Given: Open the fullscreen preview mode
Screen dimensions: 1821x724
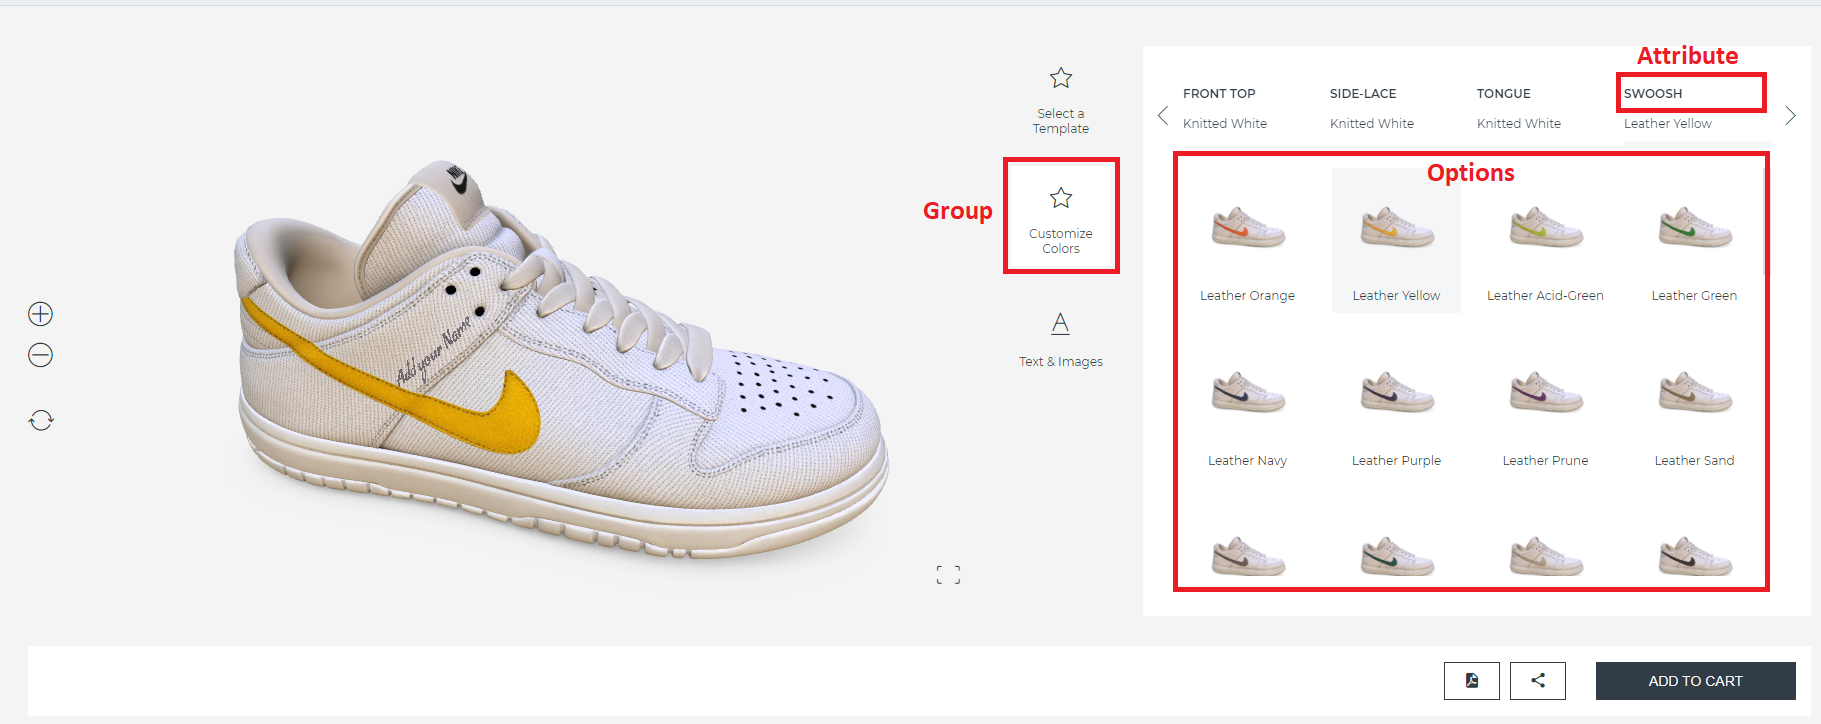Looking at the screenshot, I should [948, 574].
